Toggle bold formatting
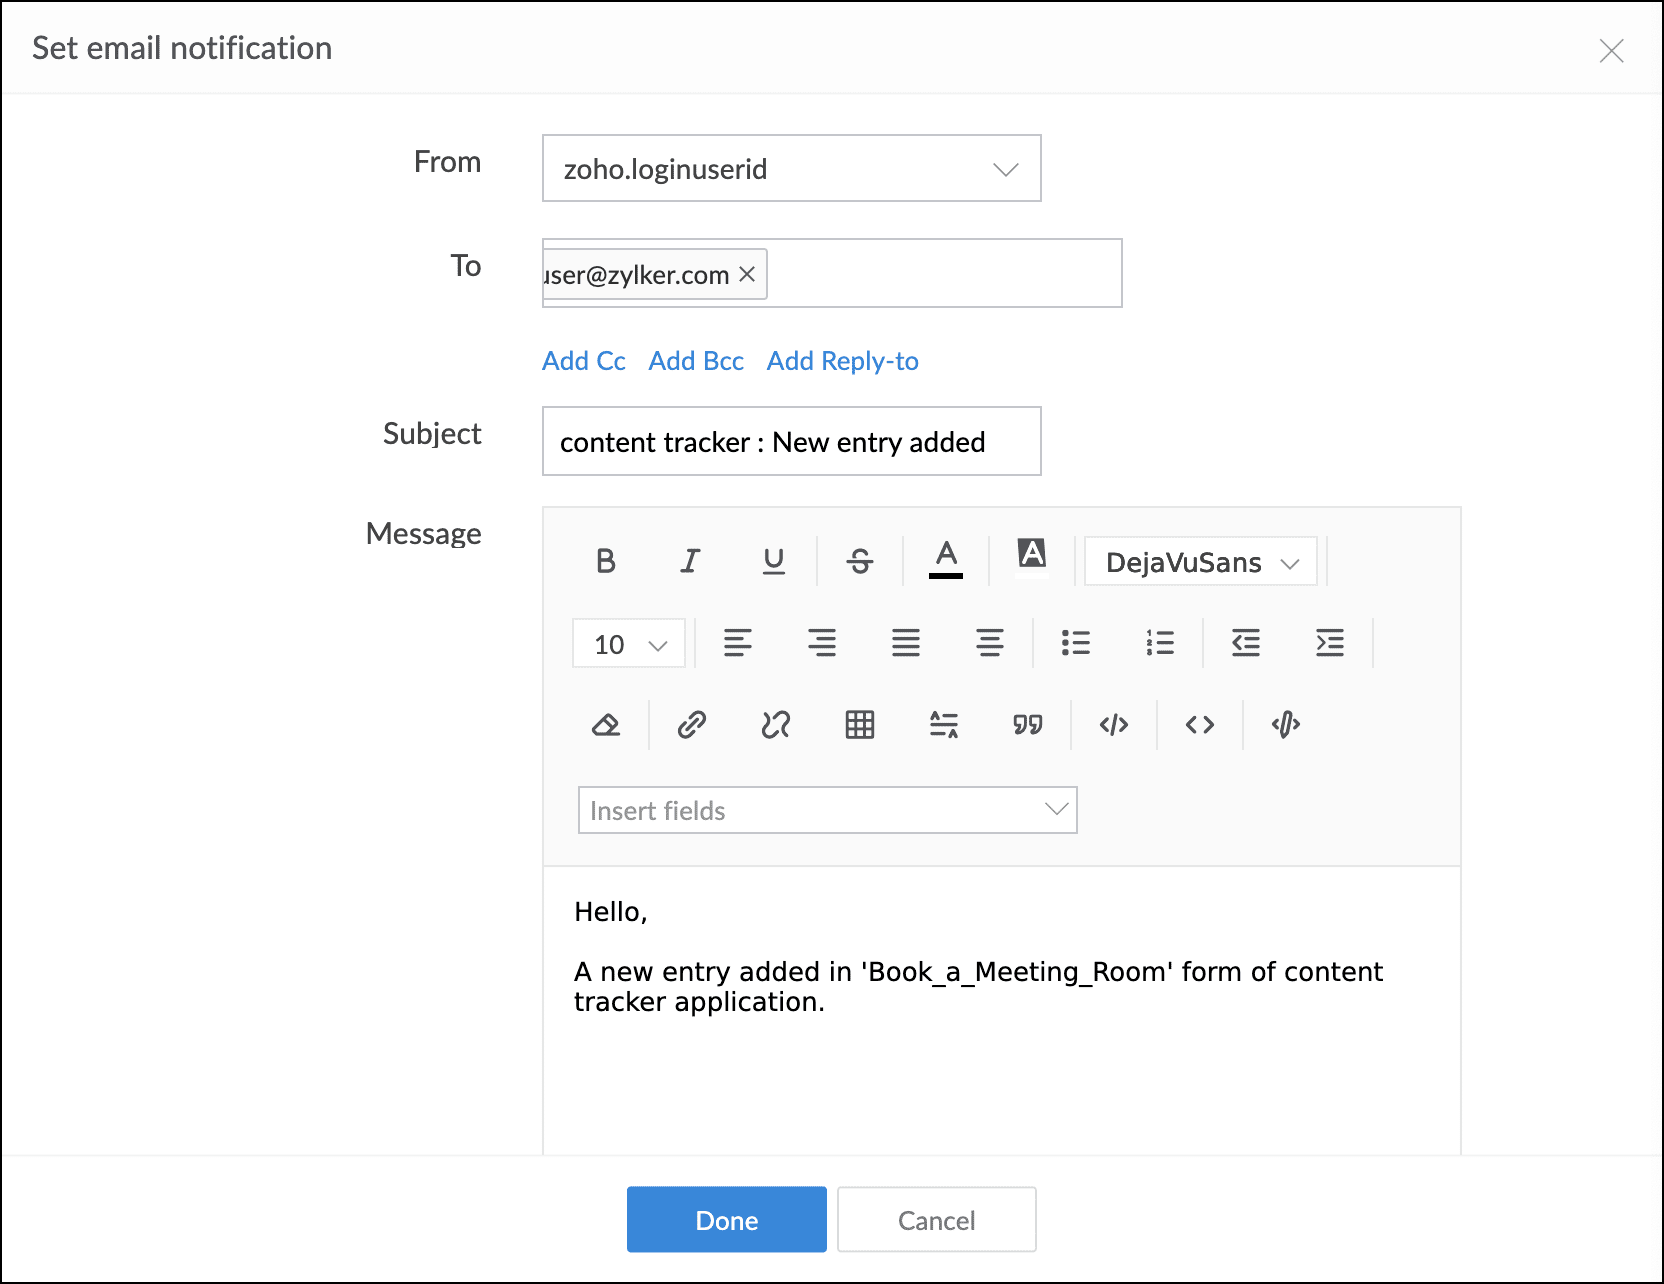Screen dimensions: 1664x1284 coord(605,561)
